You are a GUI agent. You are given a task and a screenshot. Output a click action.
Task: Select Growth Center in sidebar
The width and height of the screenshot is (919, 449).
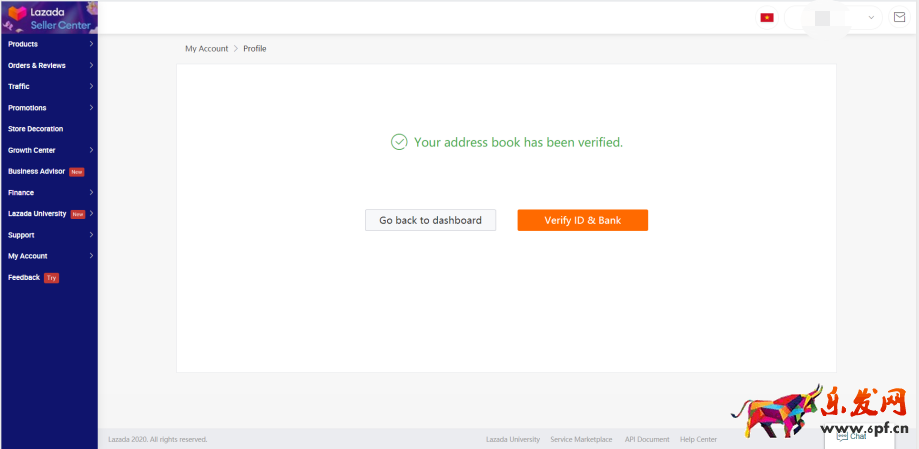point(32,150)
